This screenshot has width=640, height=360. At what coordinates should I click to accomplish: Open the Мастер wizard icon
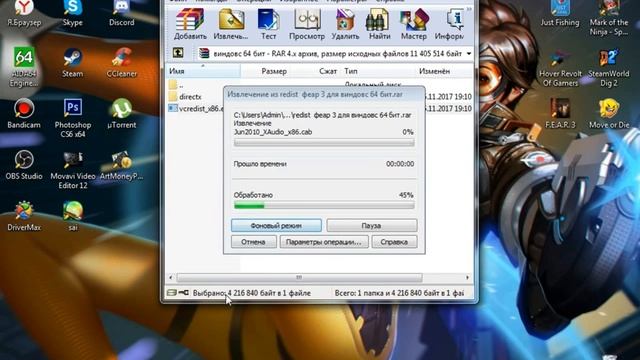tap(413, 24)
